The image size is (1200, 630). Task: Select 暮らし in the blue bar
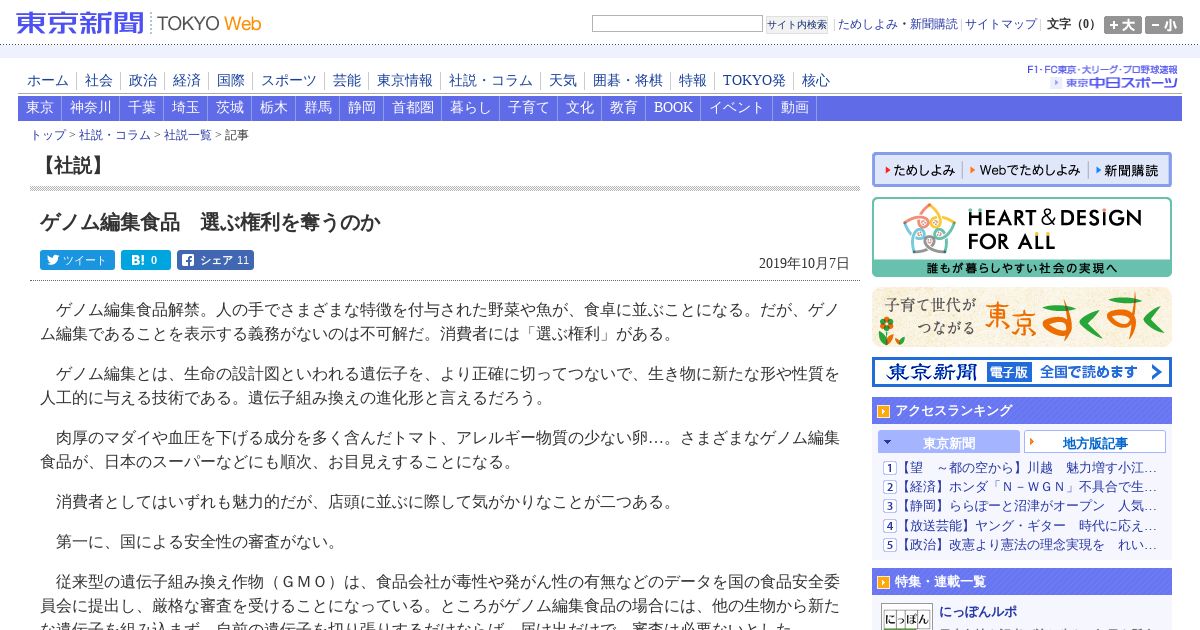coord(471,108)
